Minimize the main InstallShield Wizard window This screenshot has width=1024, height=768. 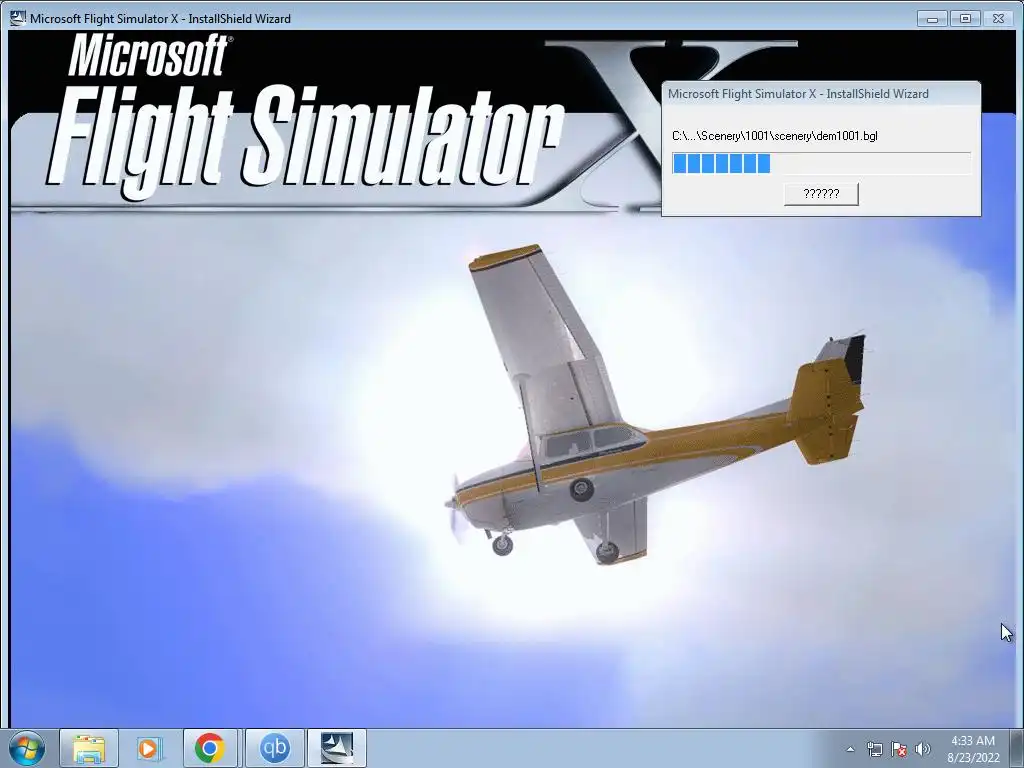(932, 18)
